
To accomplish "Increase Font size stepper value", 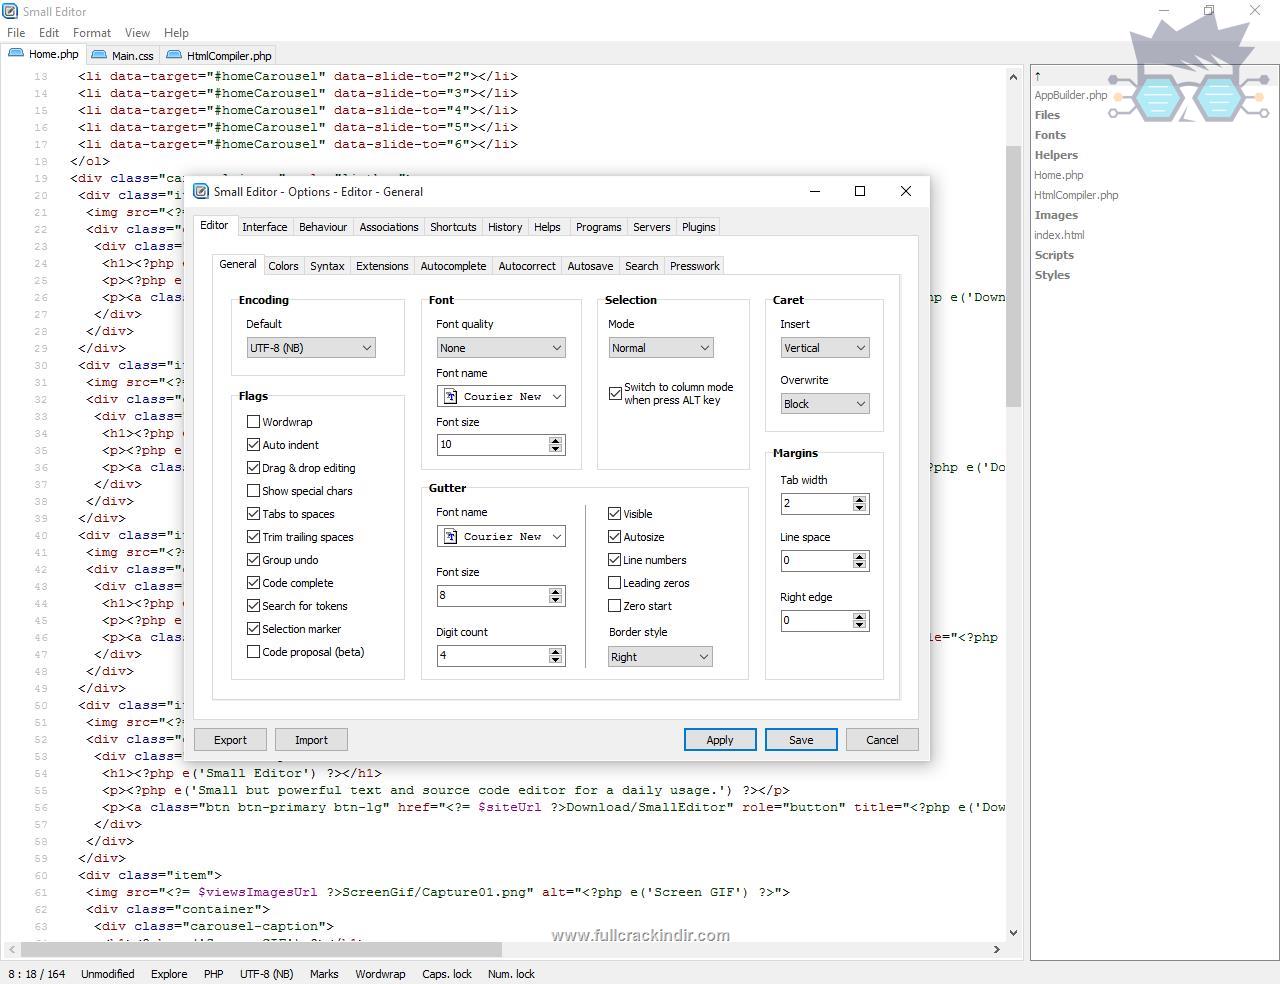I will (x=555, y=440).
